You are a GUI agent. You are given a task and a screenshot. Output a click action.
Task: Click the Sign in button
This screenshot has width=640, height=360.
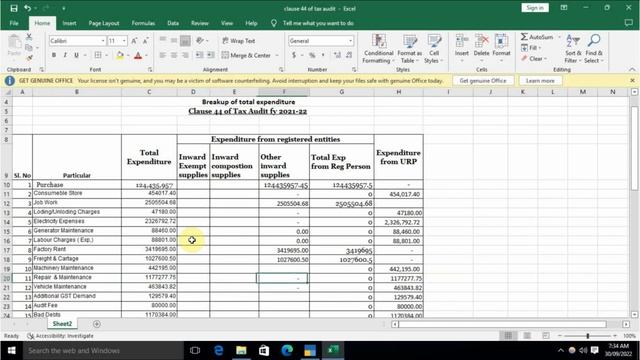(535, 8)
